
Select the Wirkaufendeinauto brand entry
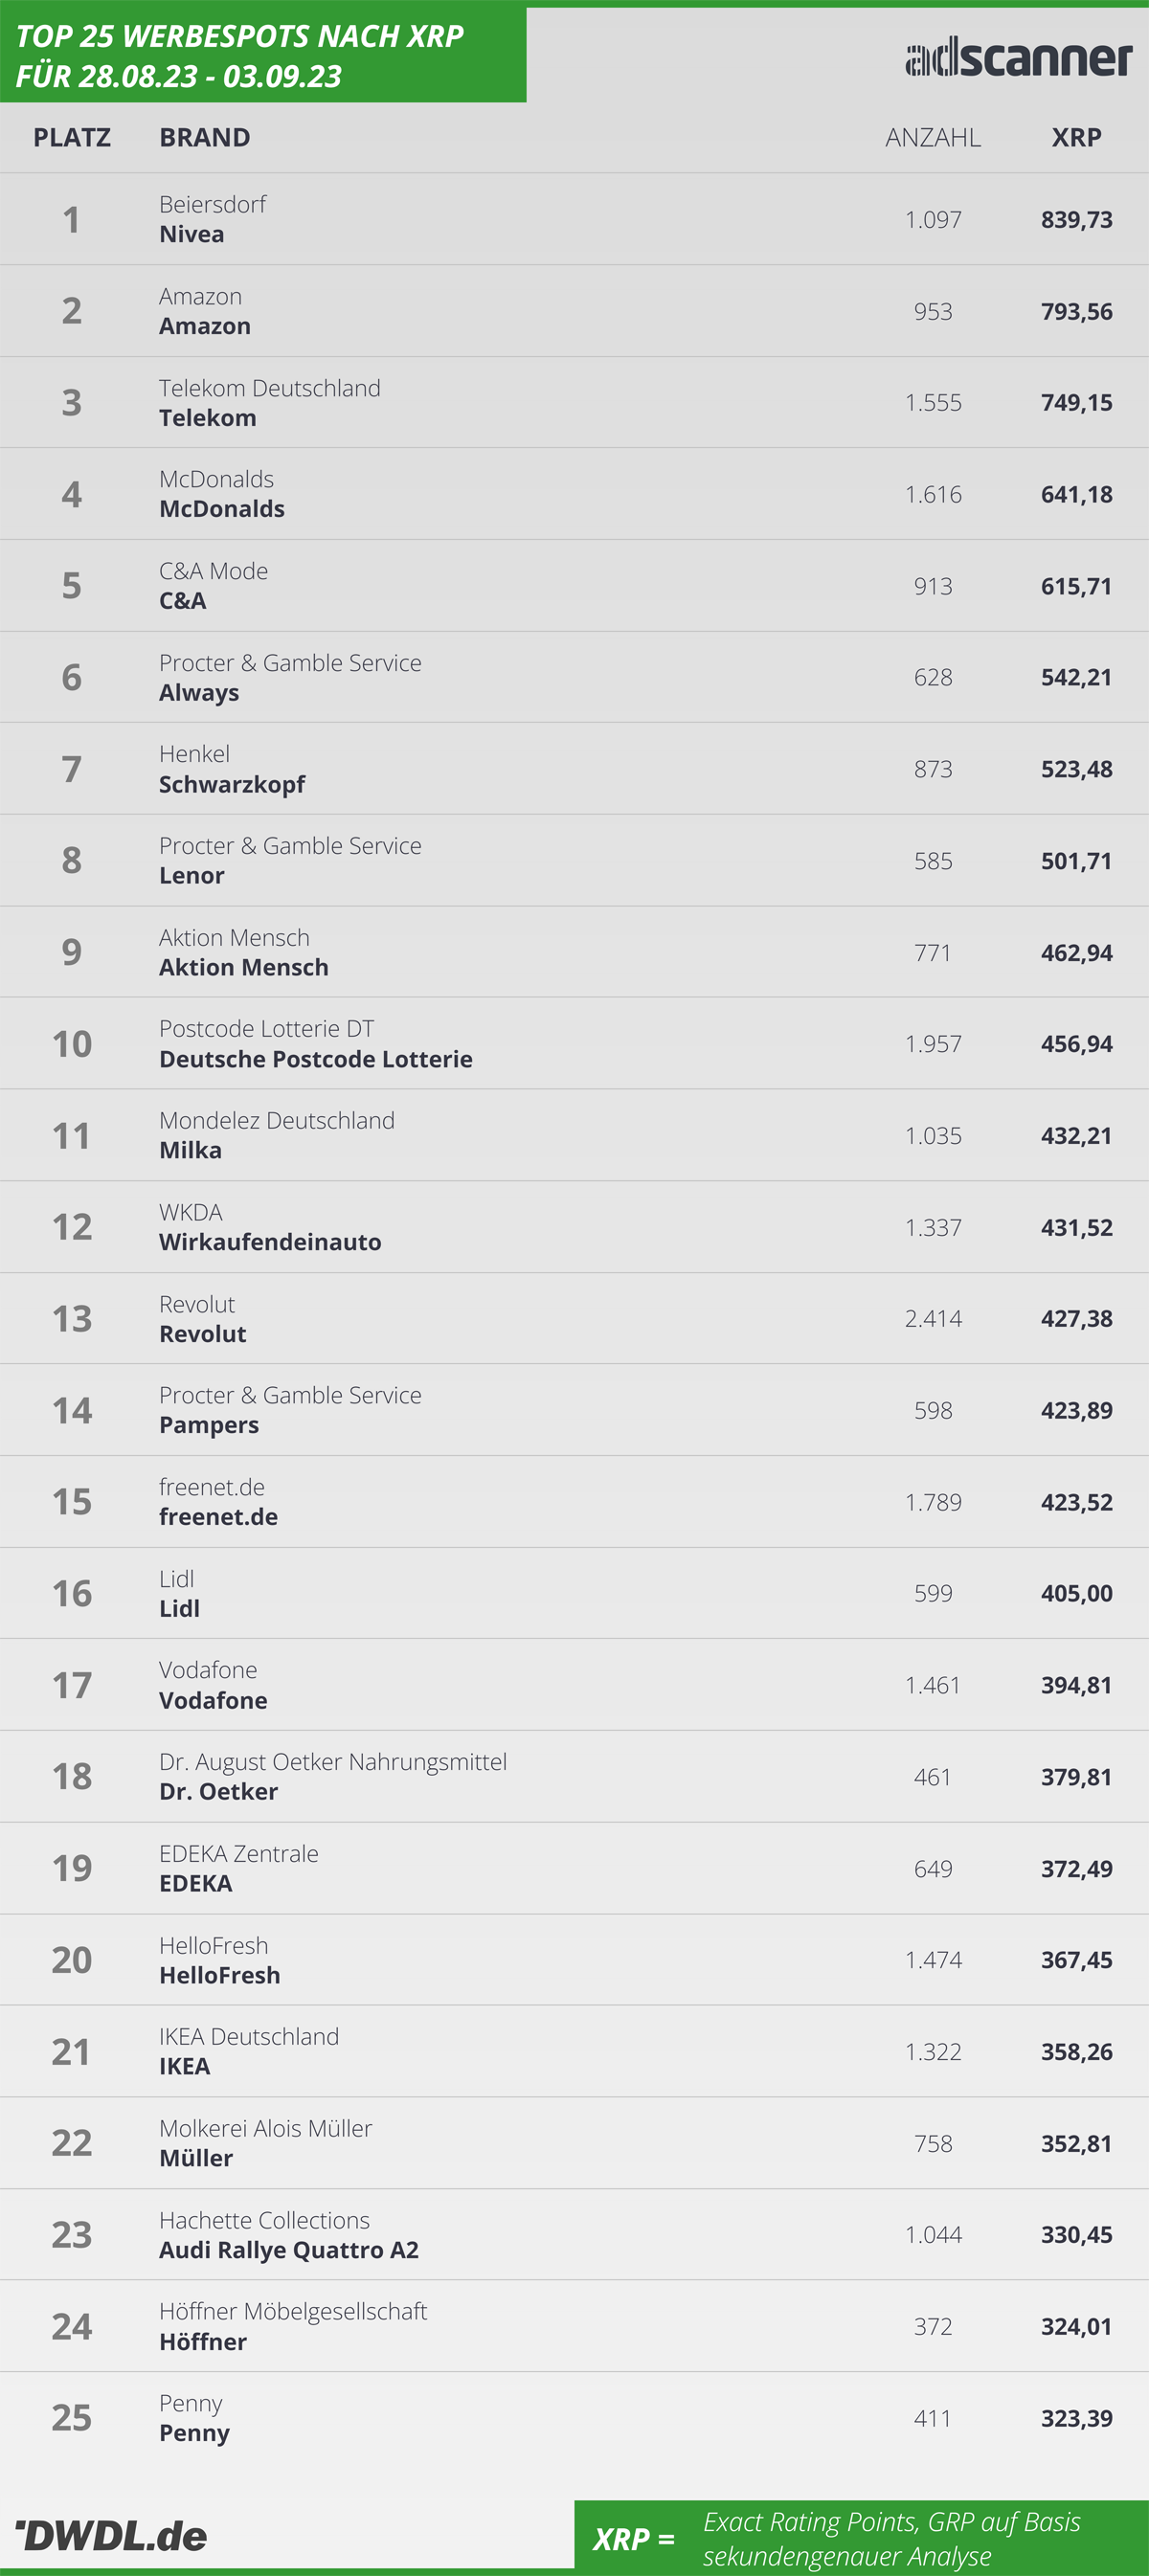pos(270,1242)
